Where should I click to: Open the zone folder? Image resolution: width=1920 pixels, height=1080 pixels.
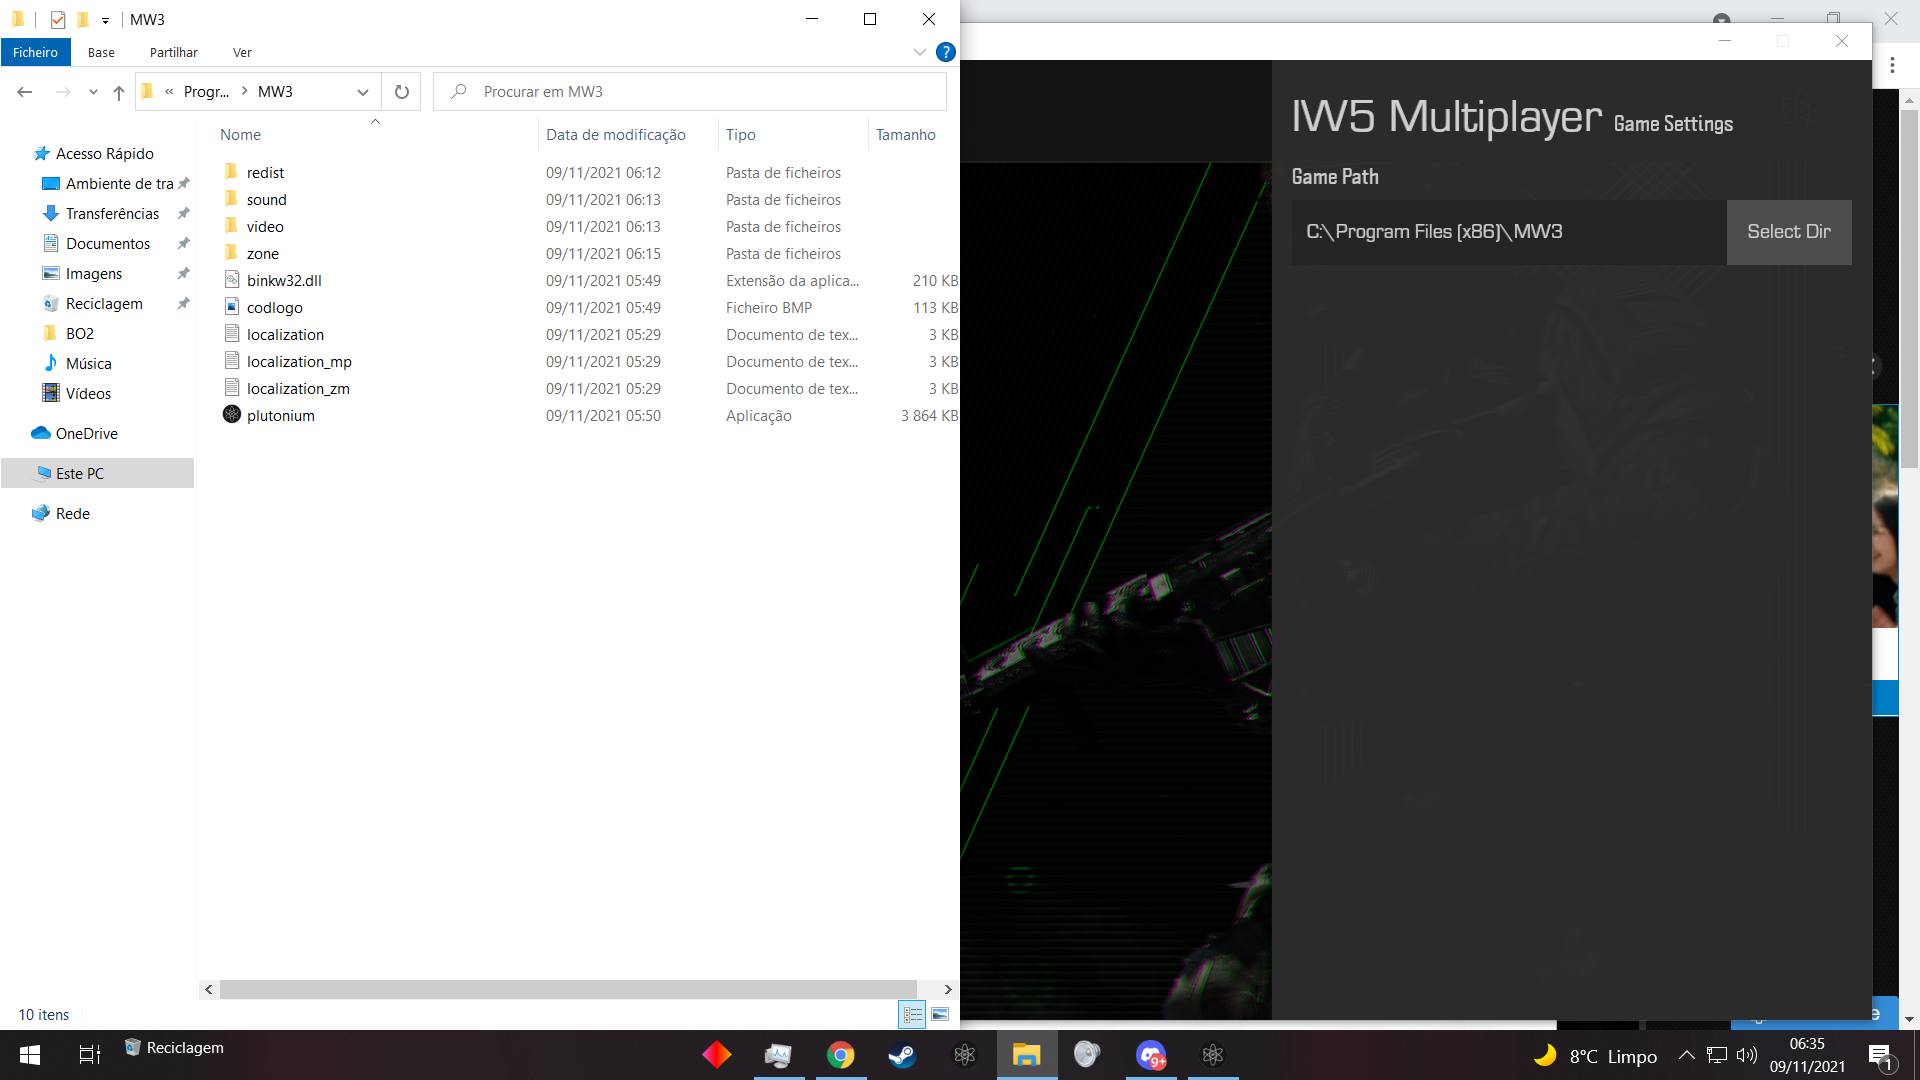262,253
